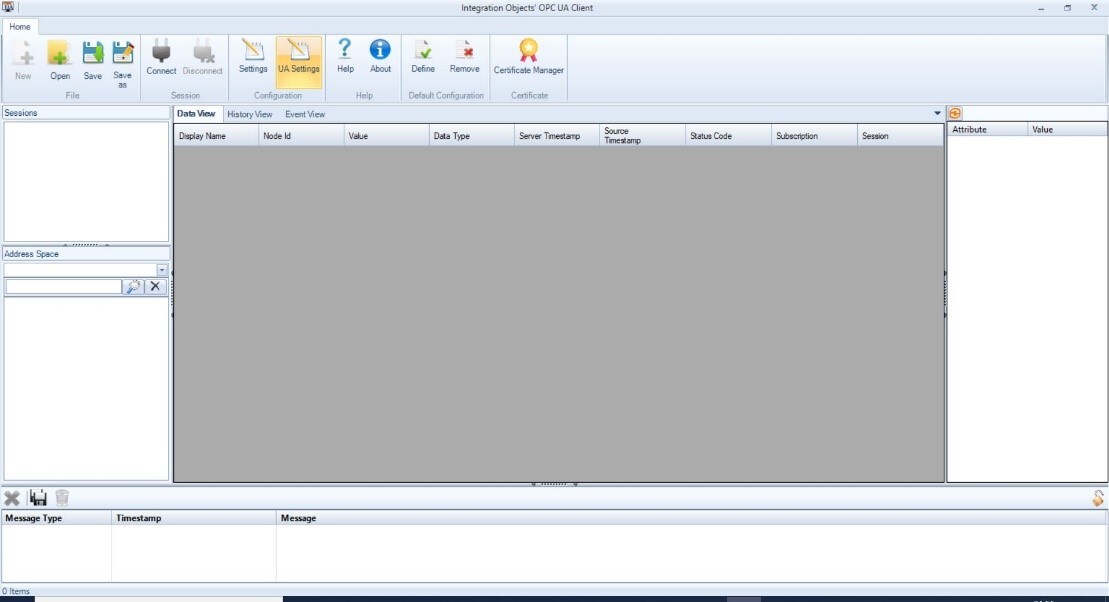This screenshot has width=1109, height=602.
Task: Switch to the Event View tab
Action: point(305,115)
